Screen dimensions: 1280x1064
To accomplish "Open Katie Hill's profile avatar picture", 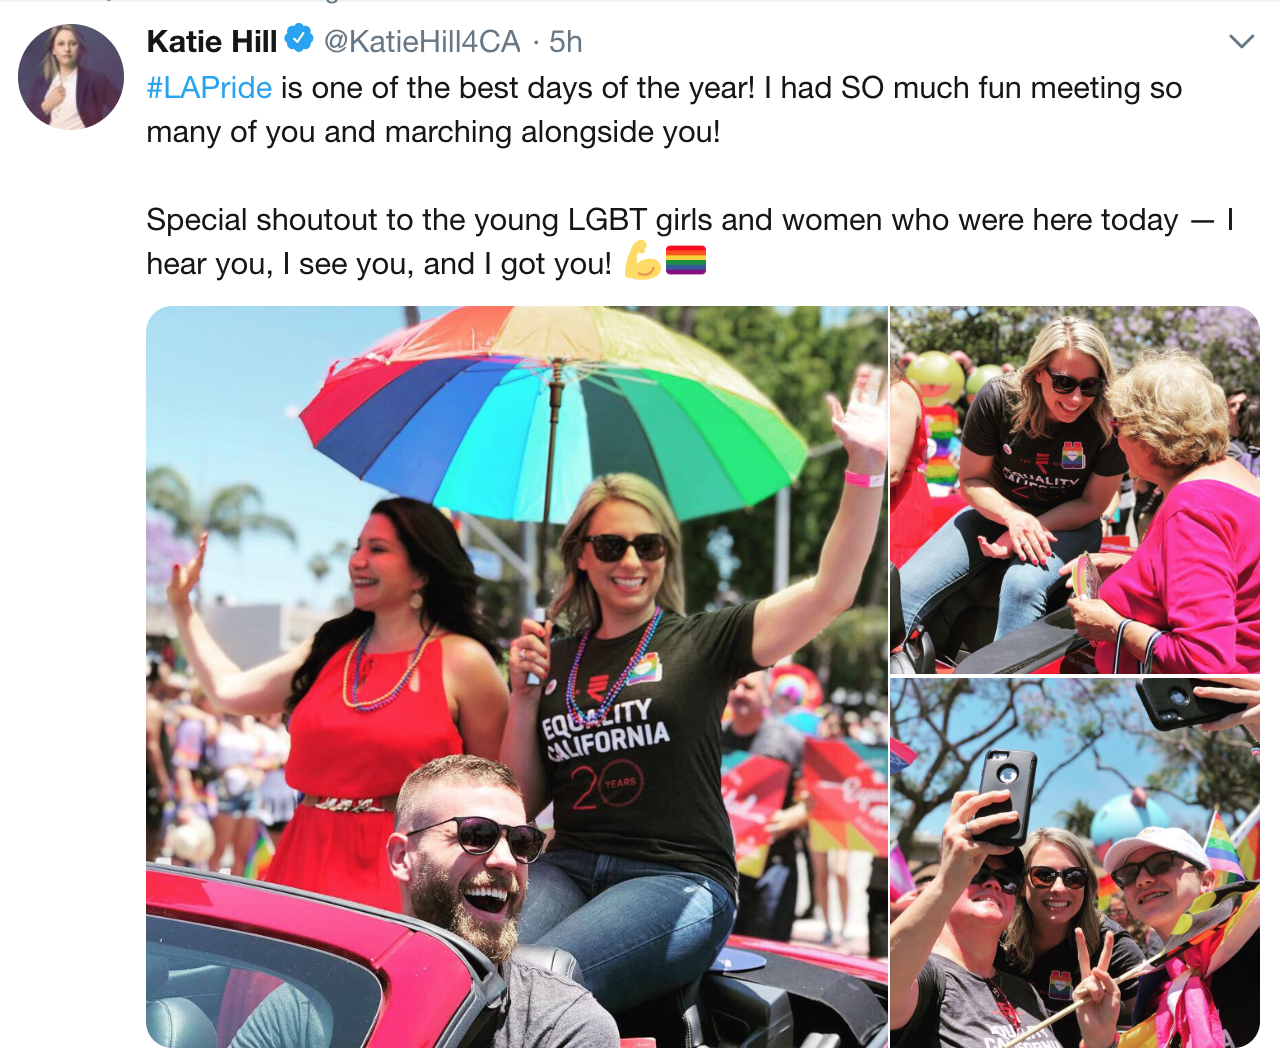I will click(71, 77).
